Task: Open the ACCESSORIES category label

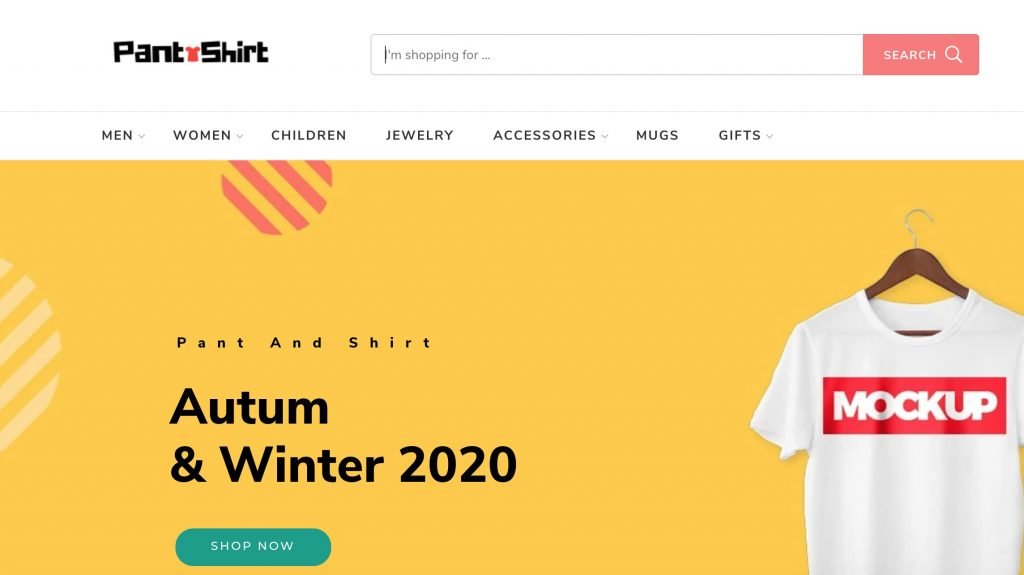Action: point(544,135)
